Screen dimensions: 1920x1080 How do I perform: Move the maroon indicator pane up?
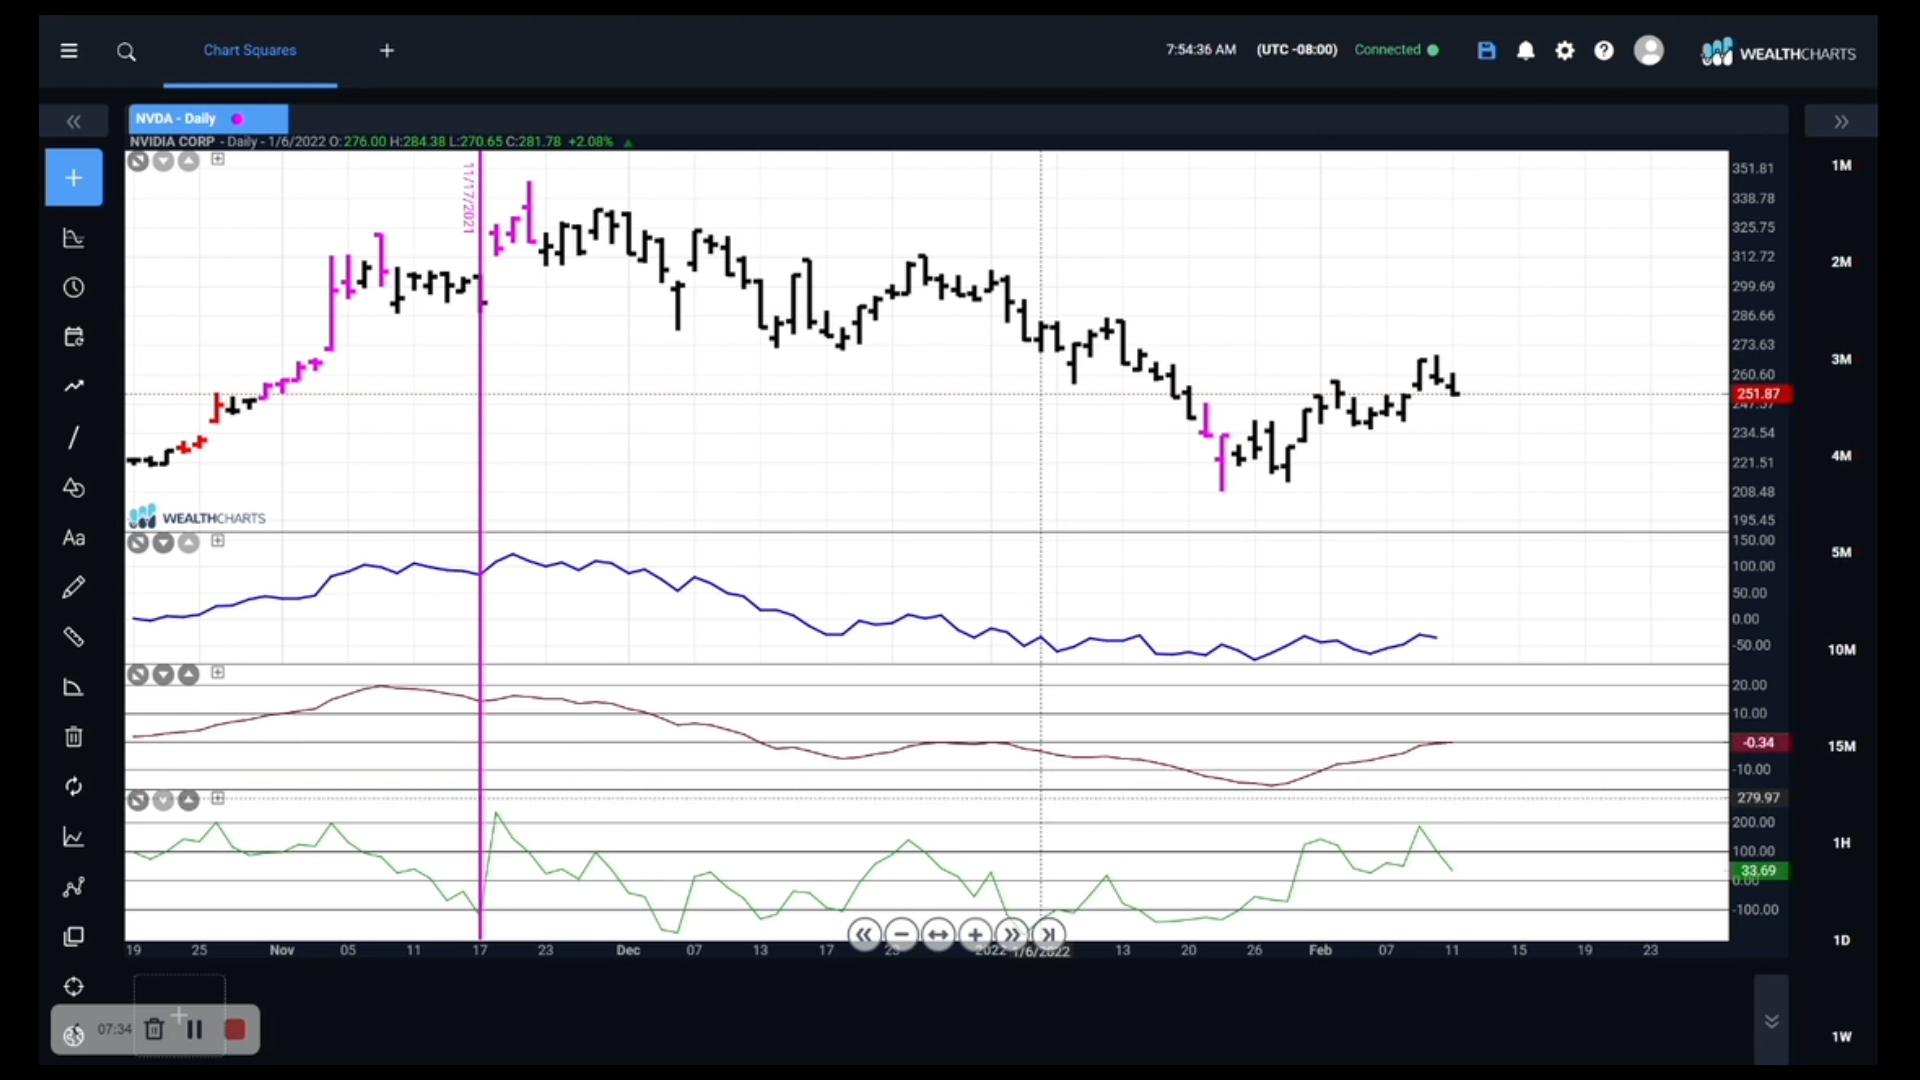pyautogui.click(x=188, y=675)
